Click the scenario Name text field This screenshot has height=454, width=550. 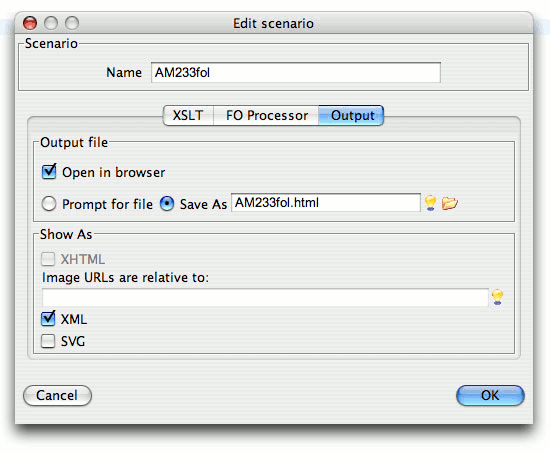coord(296,73)
